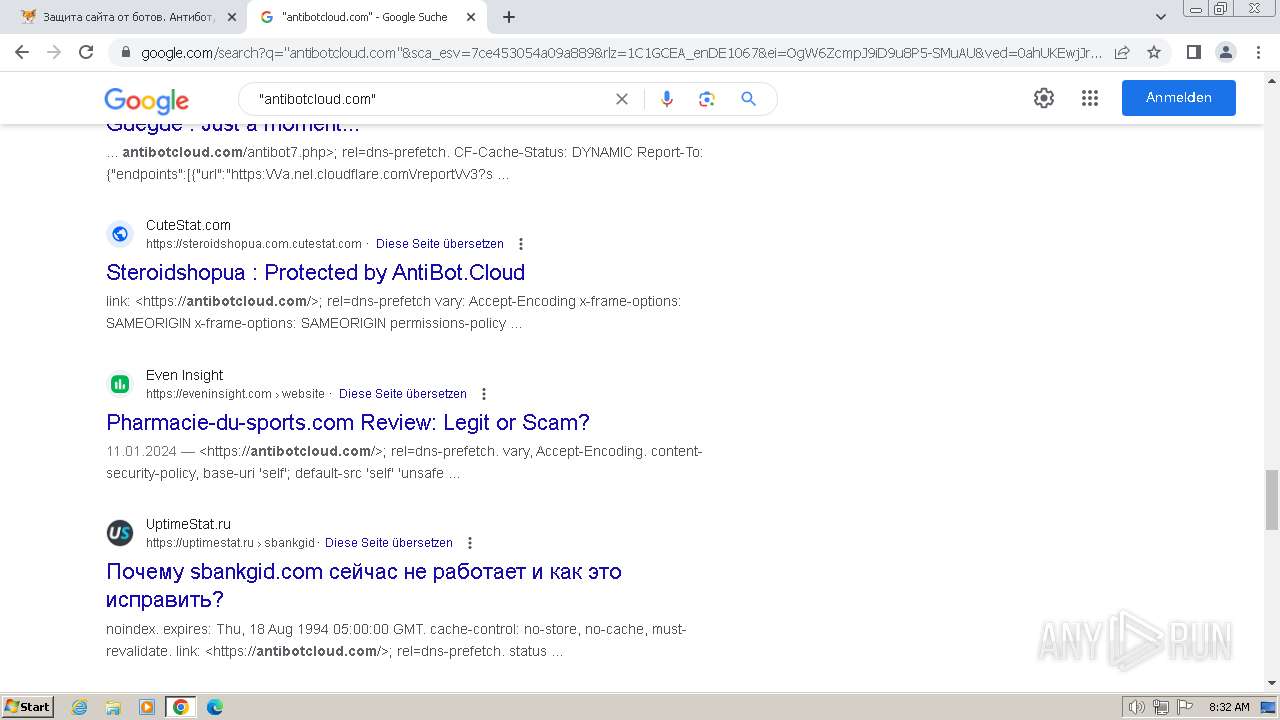Click the CuteStat globe favicon

coord(120,234)
